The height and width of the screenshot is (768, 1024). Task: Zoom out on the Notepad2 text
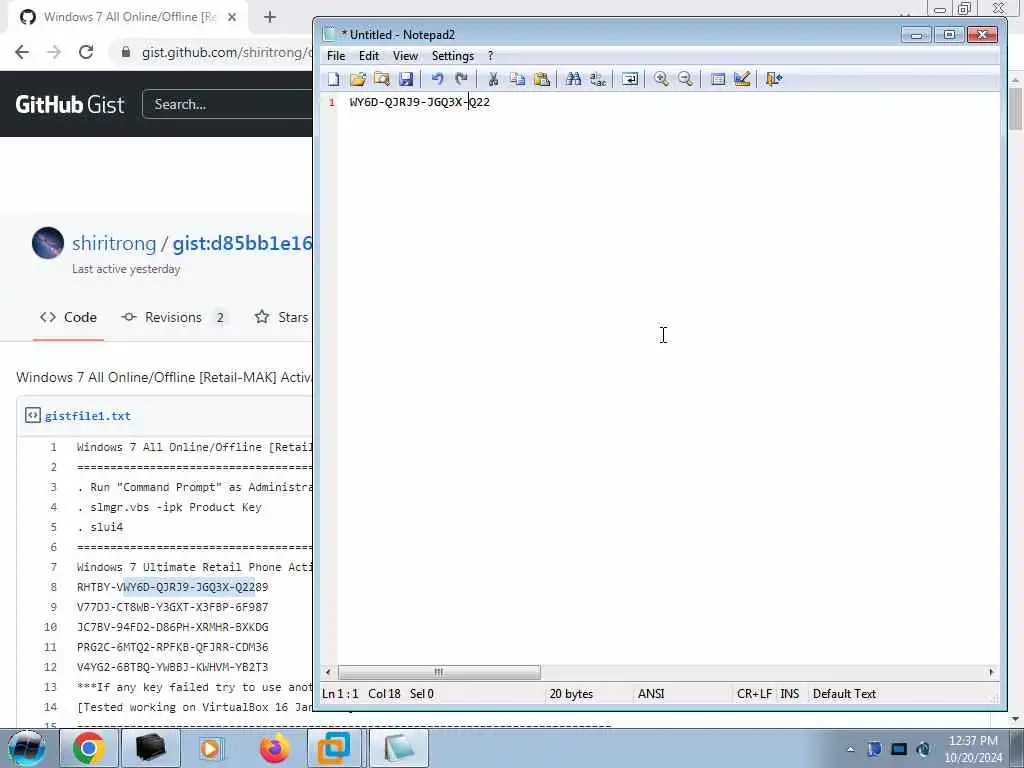(685, 79)
